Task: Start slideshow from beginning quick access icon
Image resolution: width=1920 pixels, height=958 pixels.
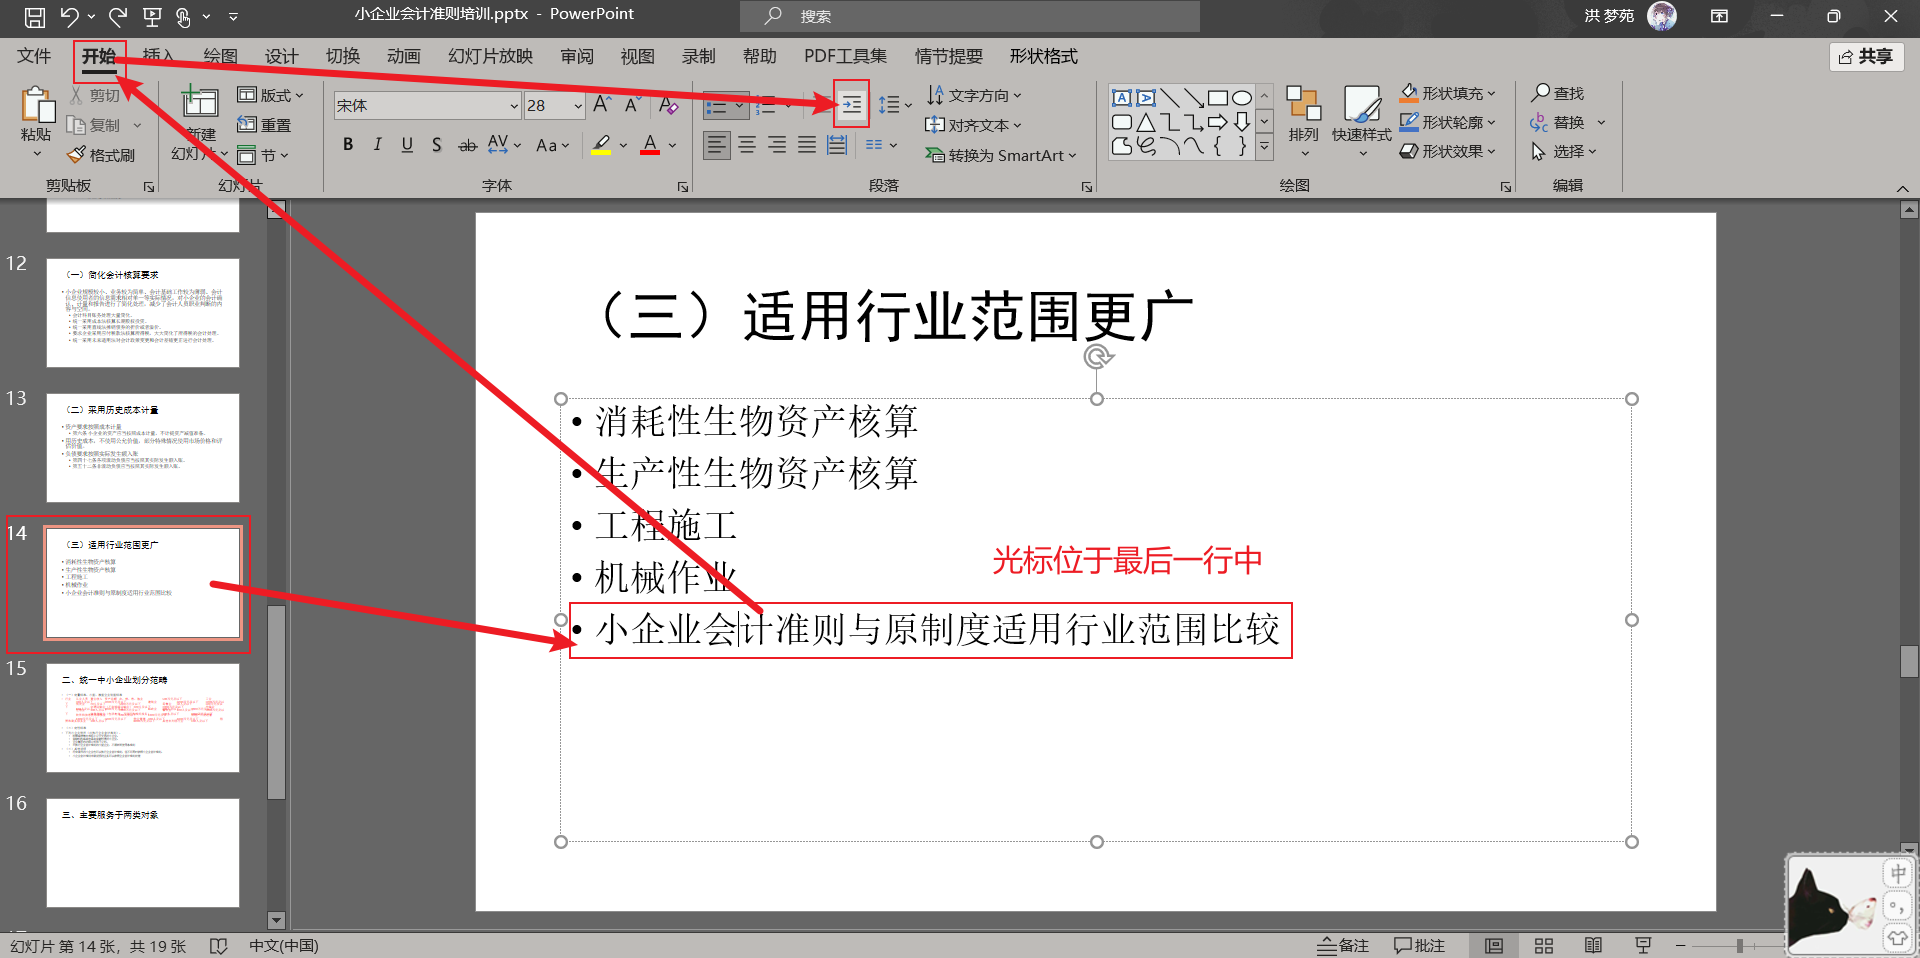Action: (x=152, y=16)
